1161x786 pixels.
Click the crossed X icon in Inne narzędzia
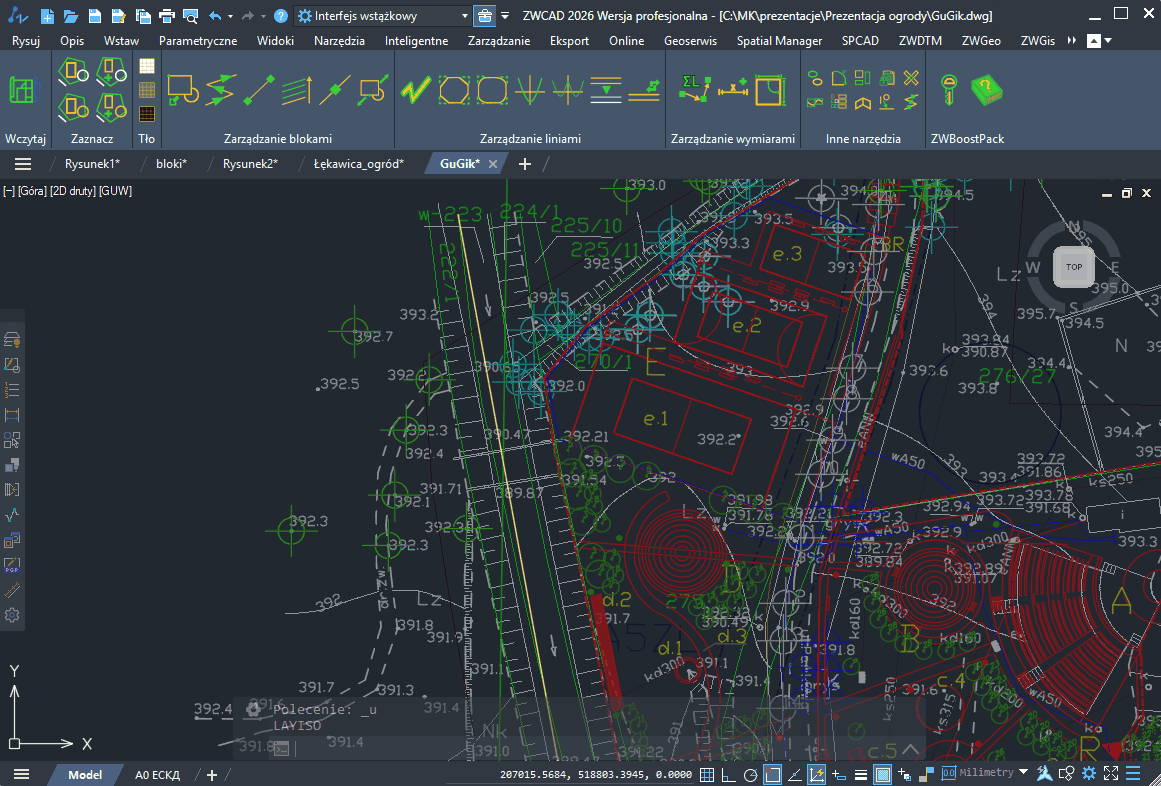[911, 78]
